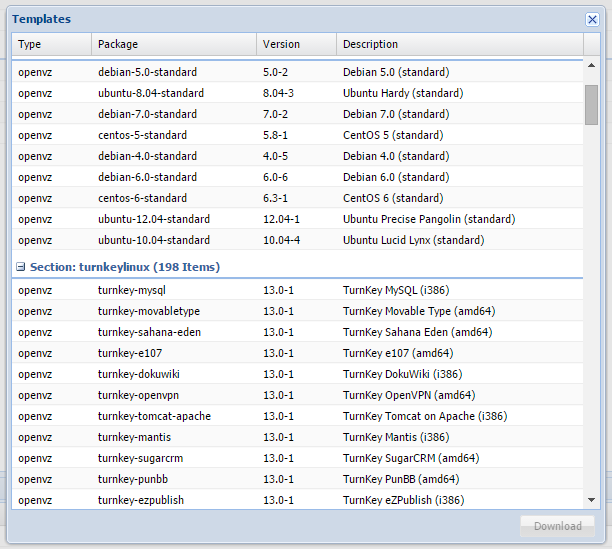Screen dimensions: 612x549
Task: Sort by the Description column header
Action: click(x=460, y=44)
